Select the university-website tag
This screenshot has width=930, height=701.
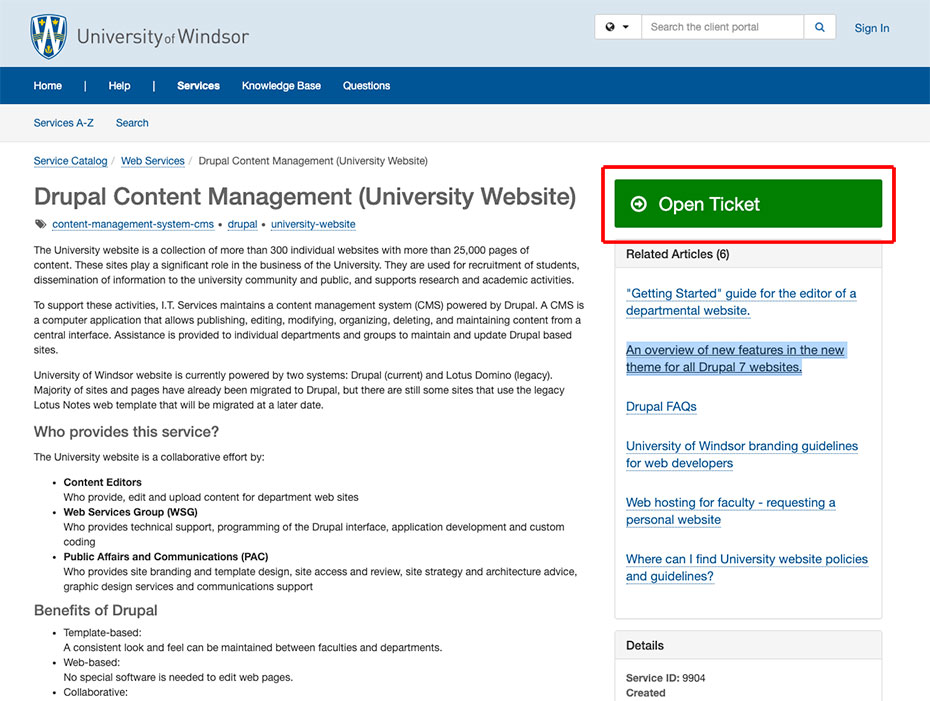pyautogui.click(x=313, y=225)
